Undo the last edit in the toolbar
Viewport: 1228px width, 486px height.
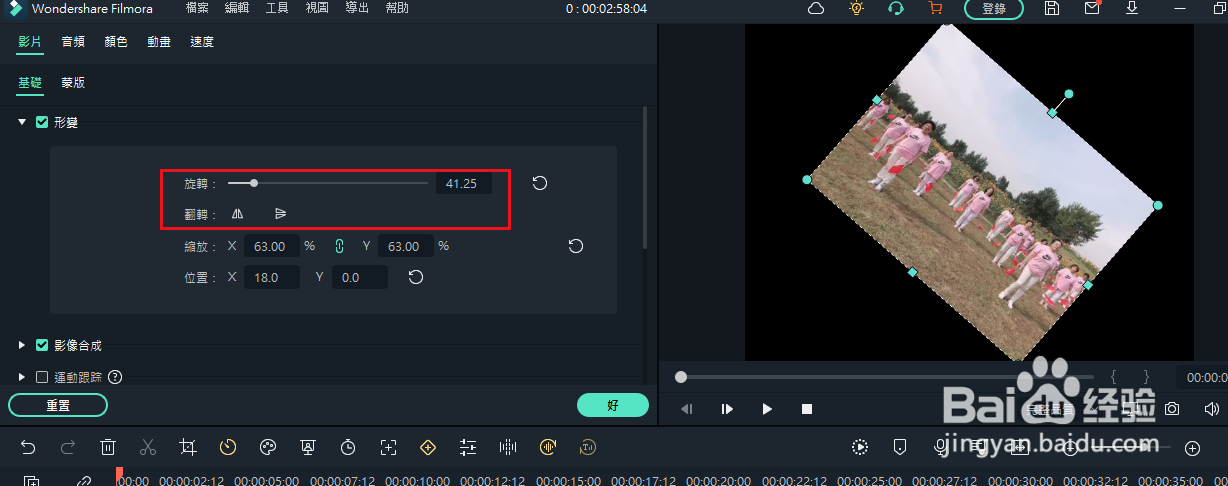click(28, 447)
